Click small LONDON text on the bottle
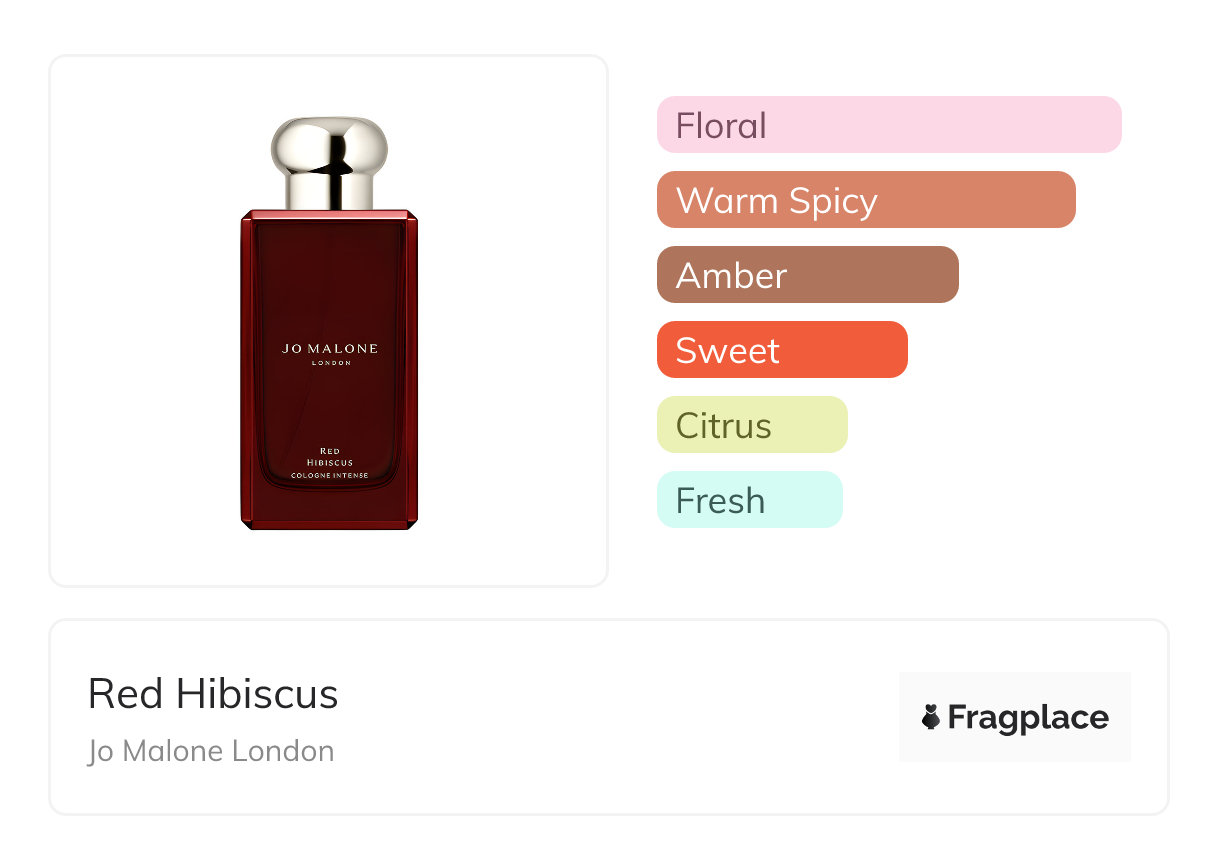 coord(330,363)
